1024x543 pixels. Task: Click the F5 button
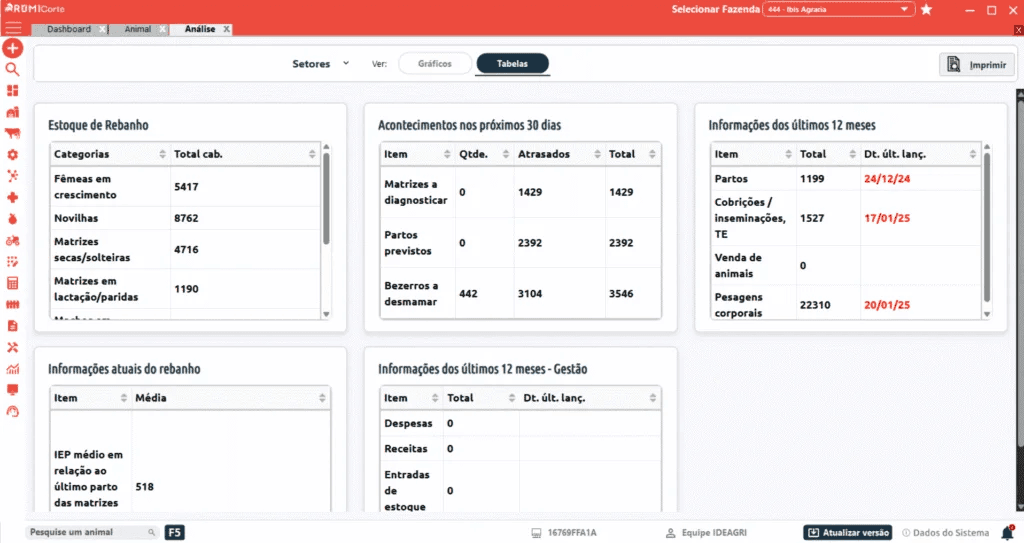click(174, 533)
